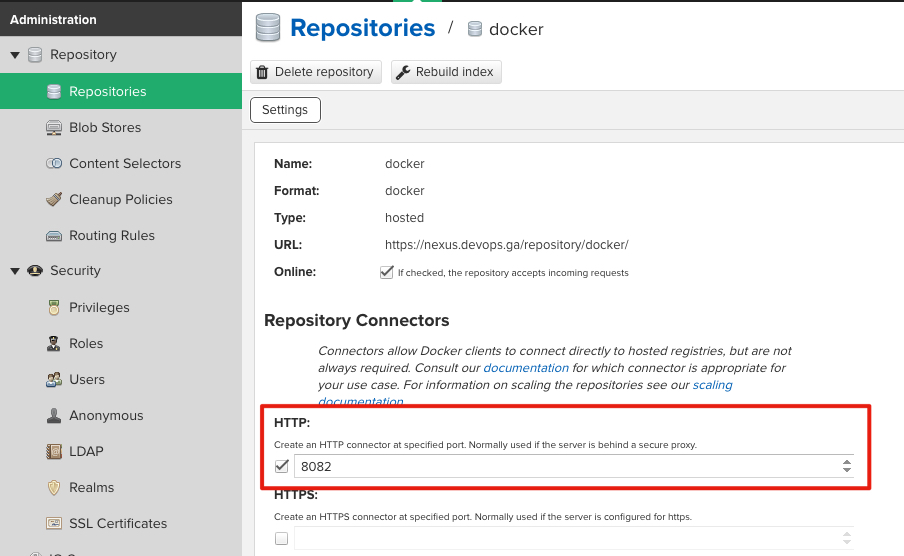Click the repository URL text

click(506, 245)
